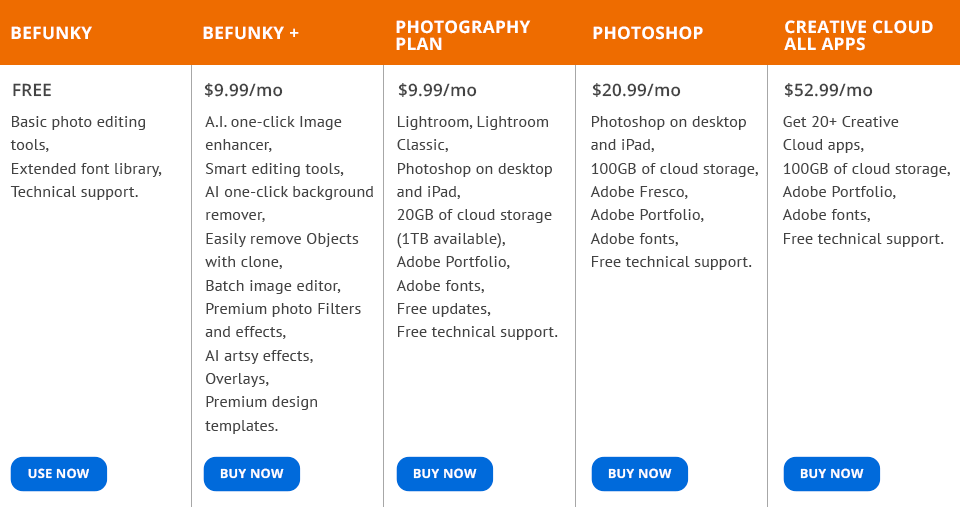The image size is (960, 507).
Task: Click BUY NOW for the Photography Plan
Action: 444,474
